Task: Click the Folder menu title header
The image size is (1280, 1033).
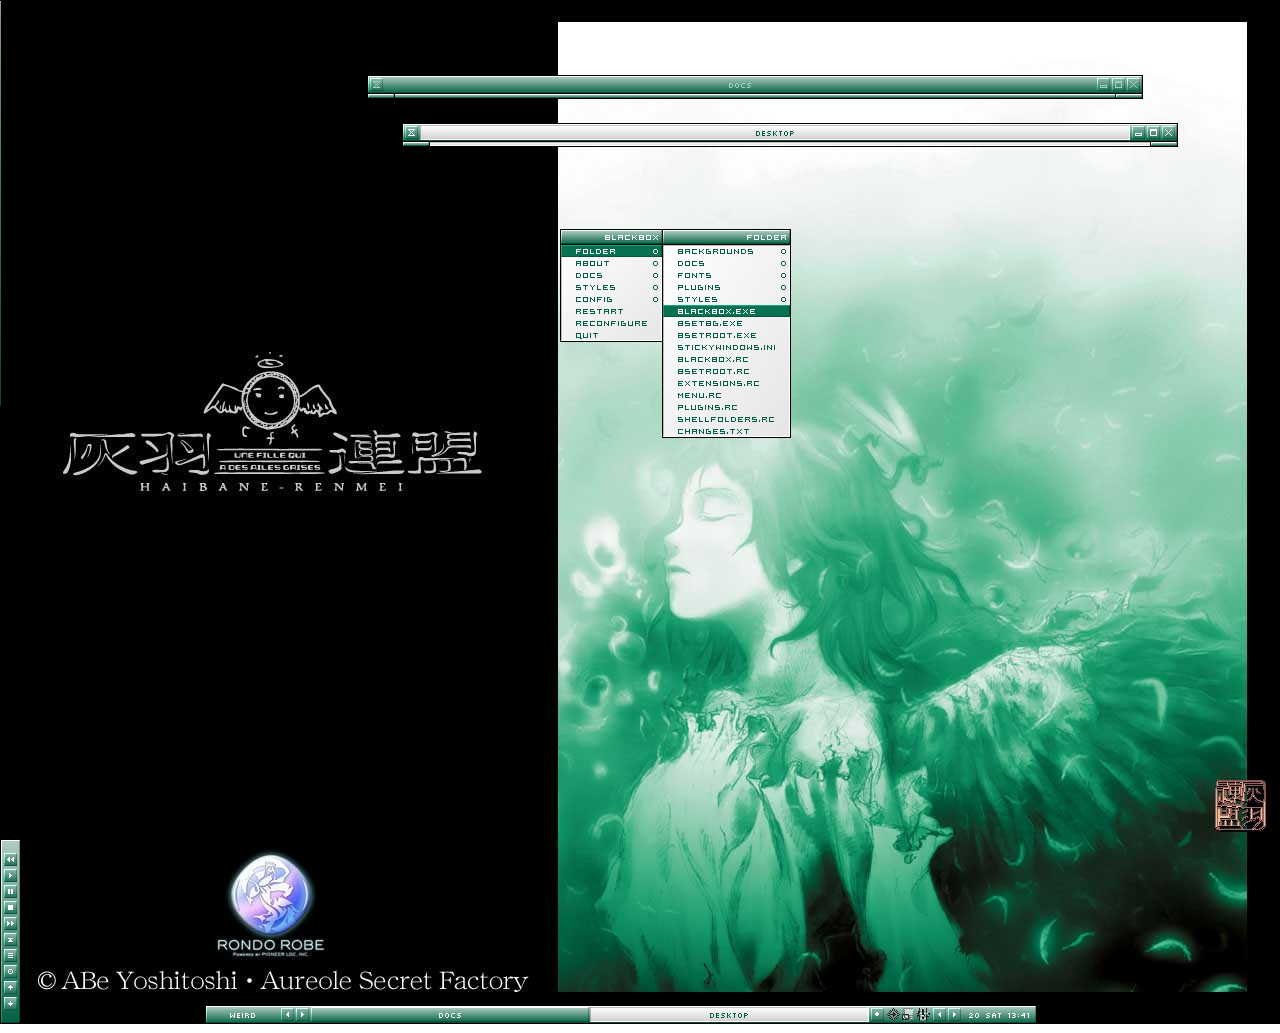Action: point(726,237)
